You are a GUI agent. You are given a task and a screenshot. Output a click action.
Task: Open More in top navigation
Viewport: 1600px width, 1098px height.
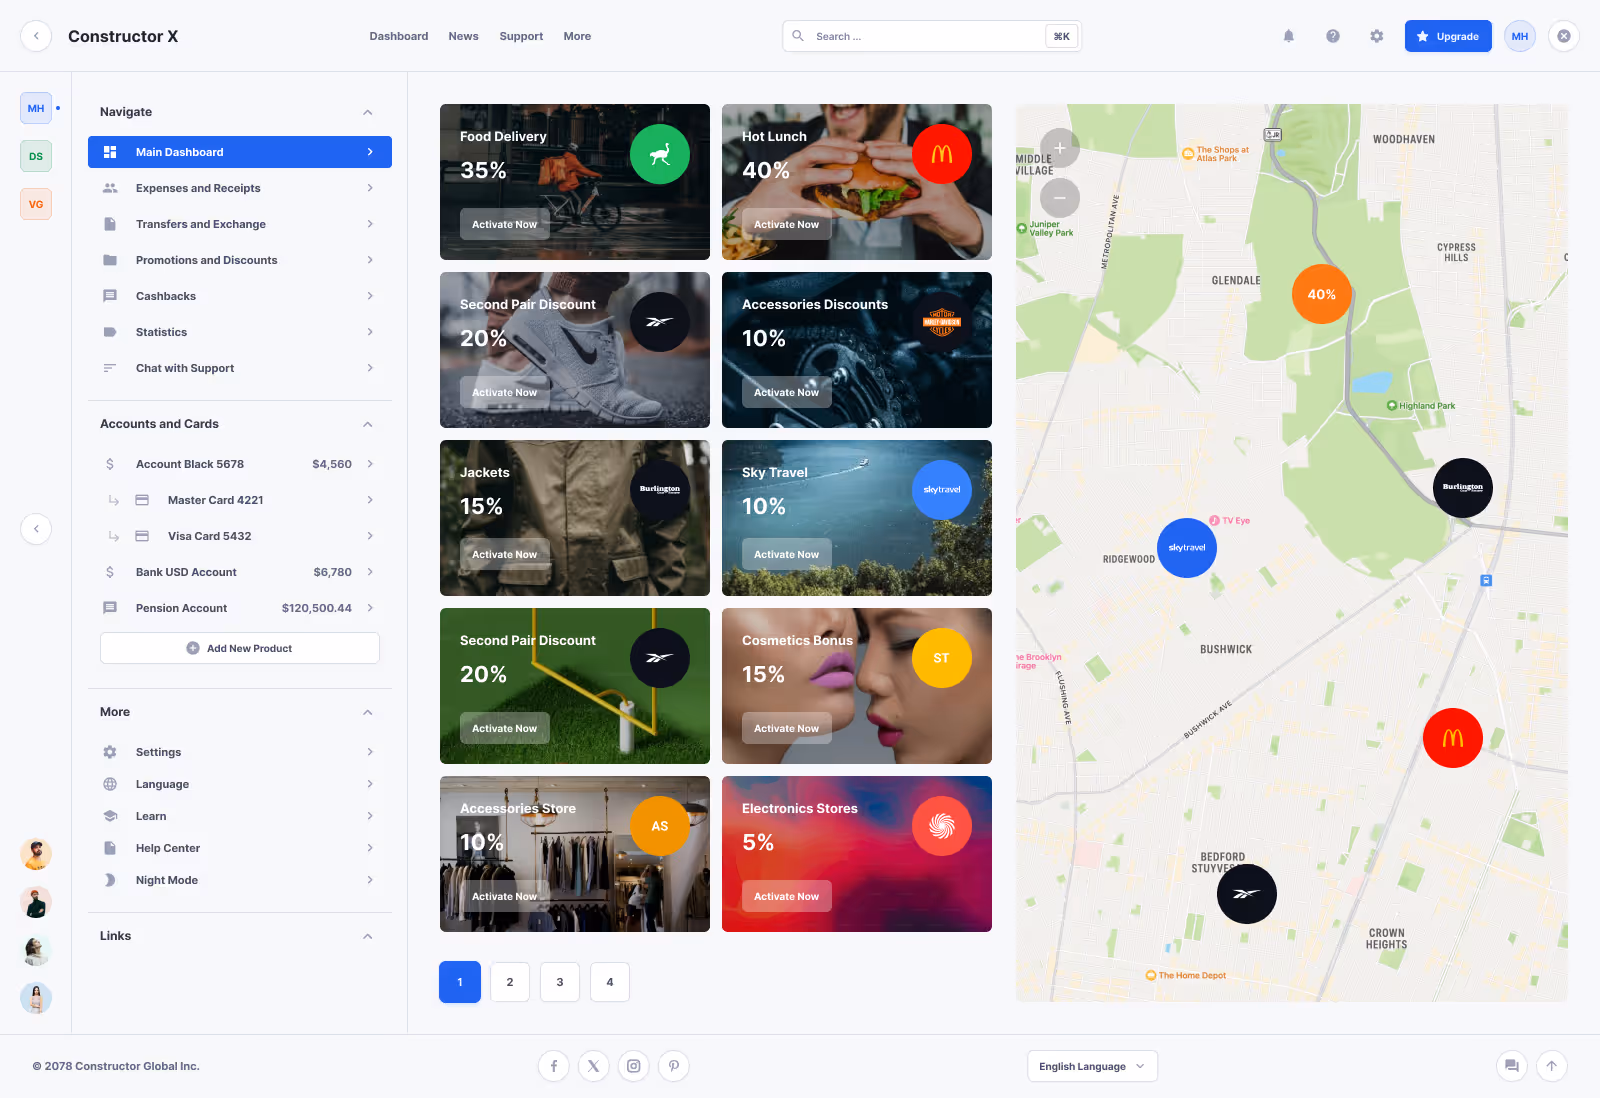pyautogui.click(x=577, y=36)
